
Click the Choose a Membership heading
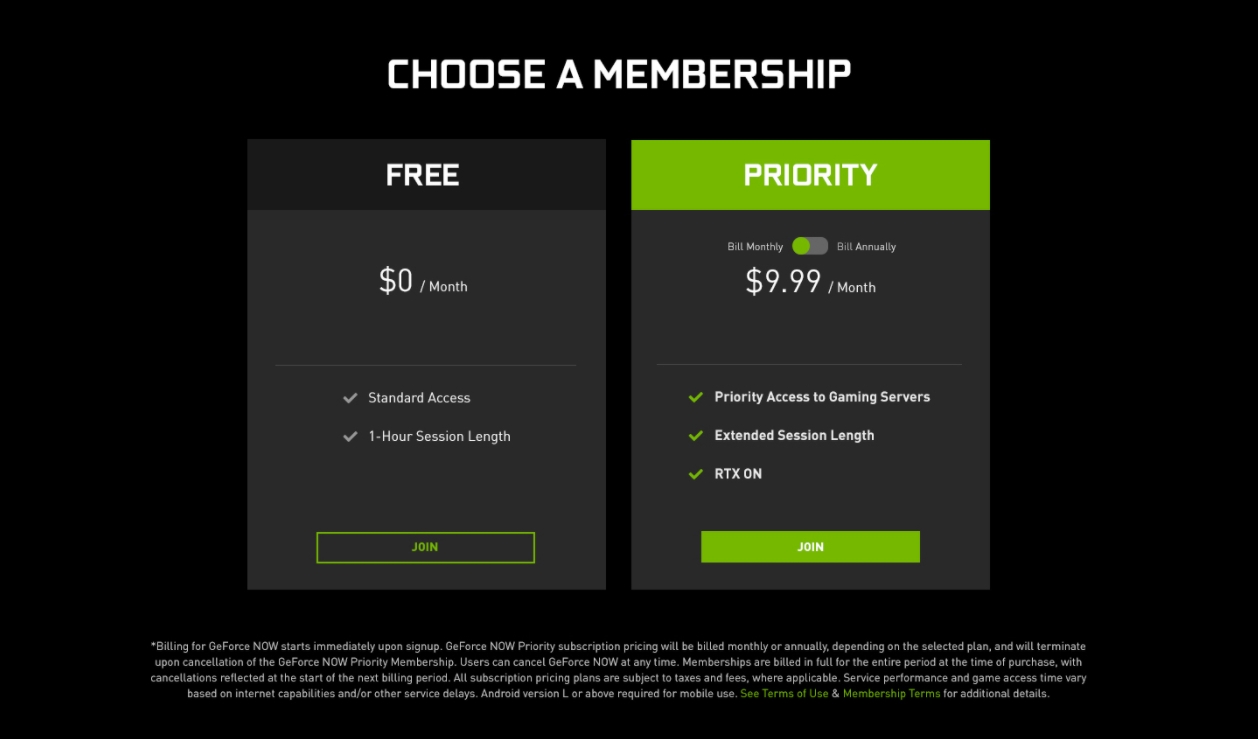tap(619, 75)
